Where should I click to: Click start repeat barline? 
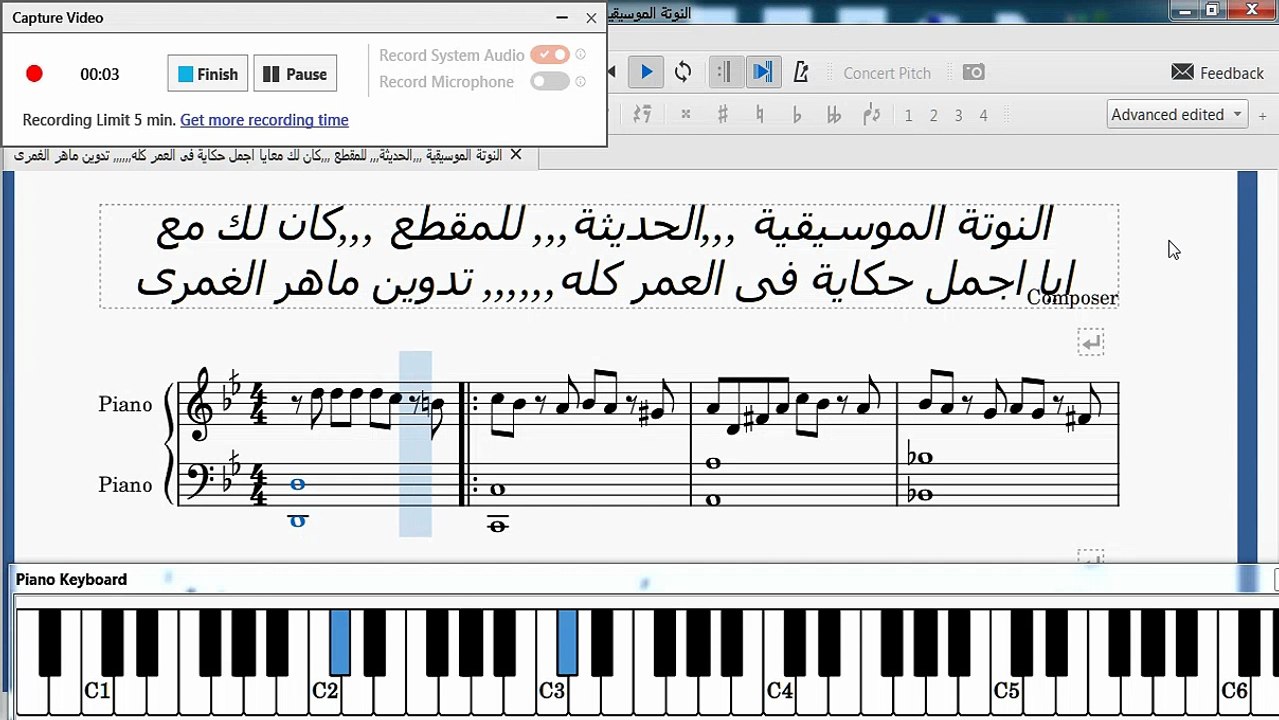click(468, 444)
